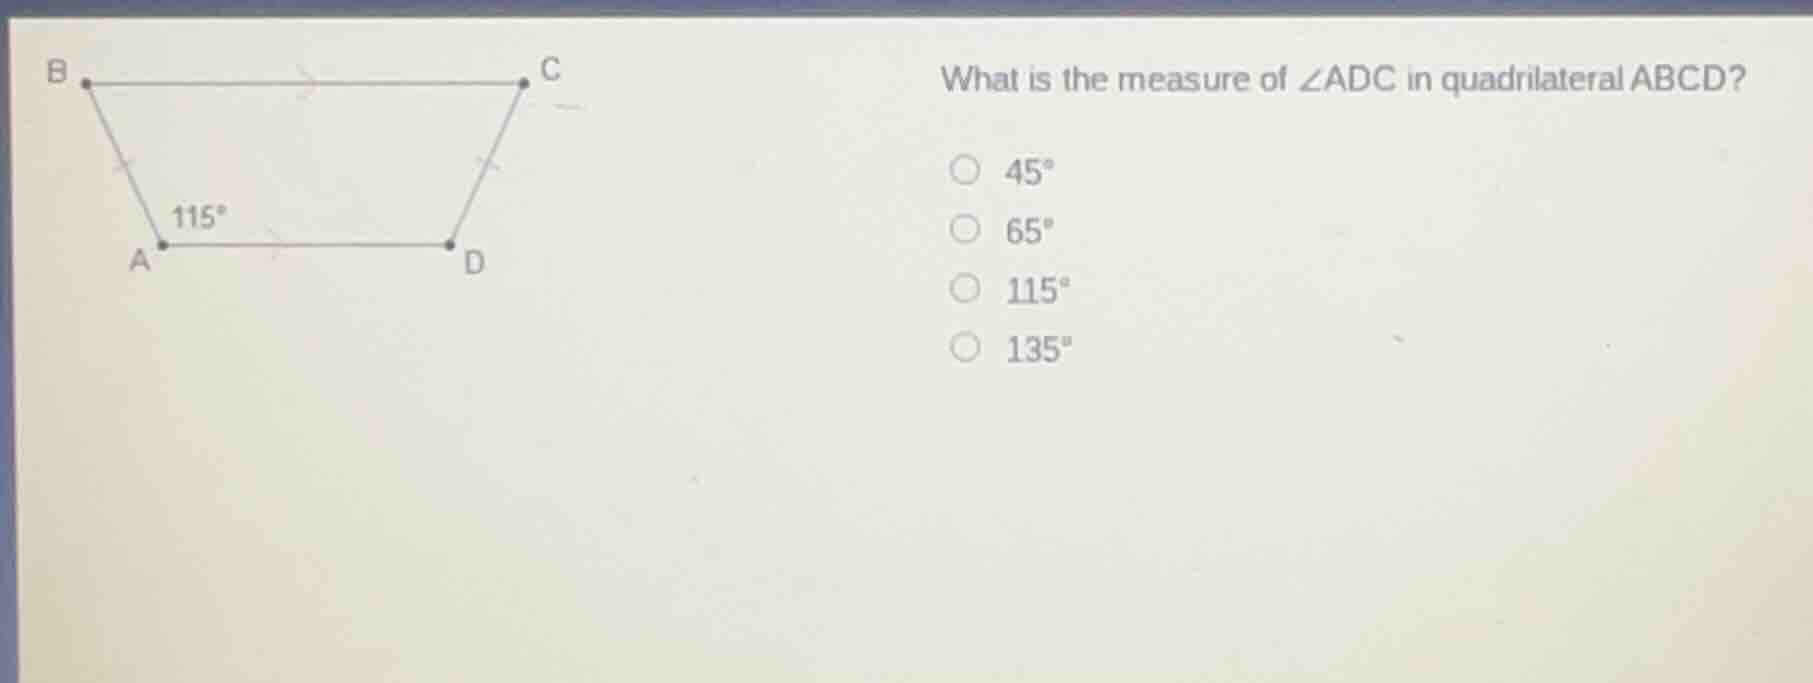Image resolution: width=1813 pixels, height=683 pixels.
Task: Click the side CD of the quadrilateral
Action: pos(487,165)
